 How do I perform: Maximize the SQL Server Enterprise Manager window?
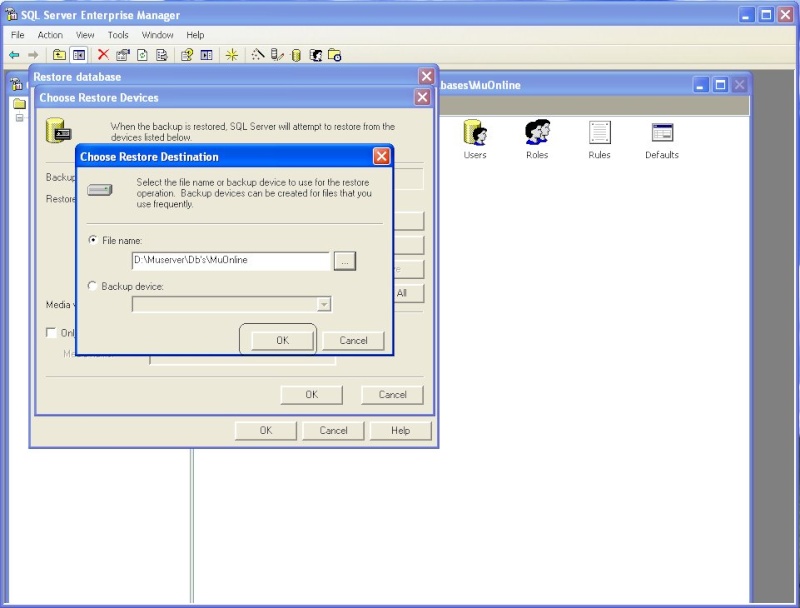[x=766, y=15]
